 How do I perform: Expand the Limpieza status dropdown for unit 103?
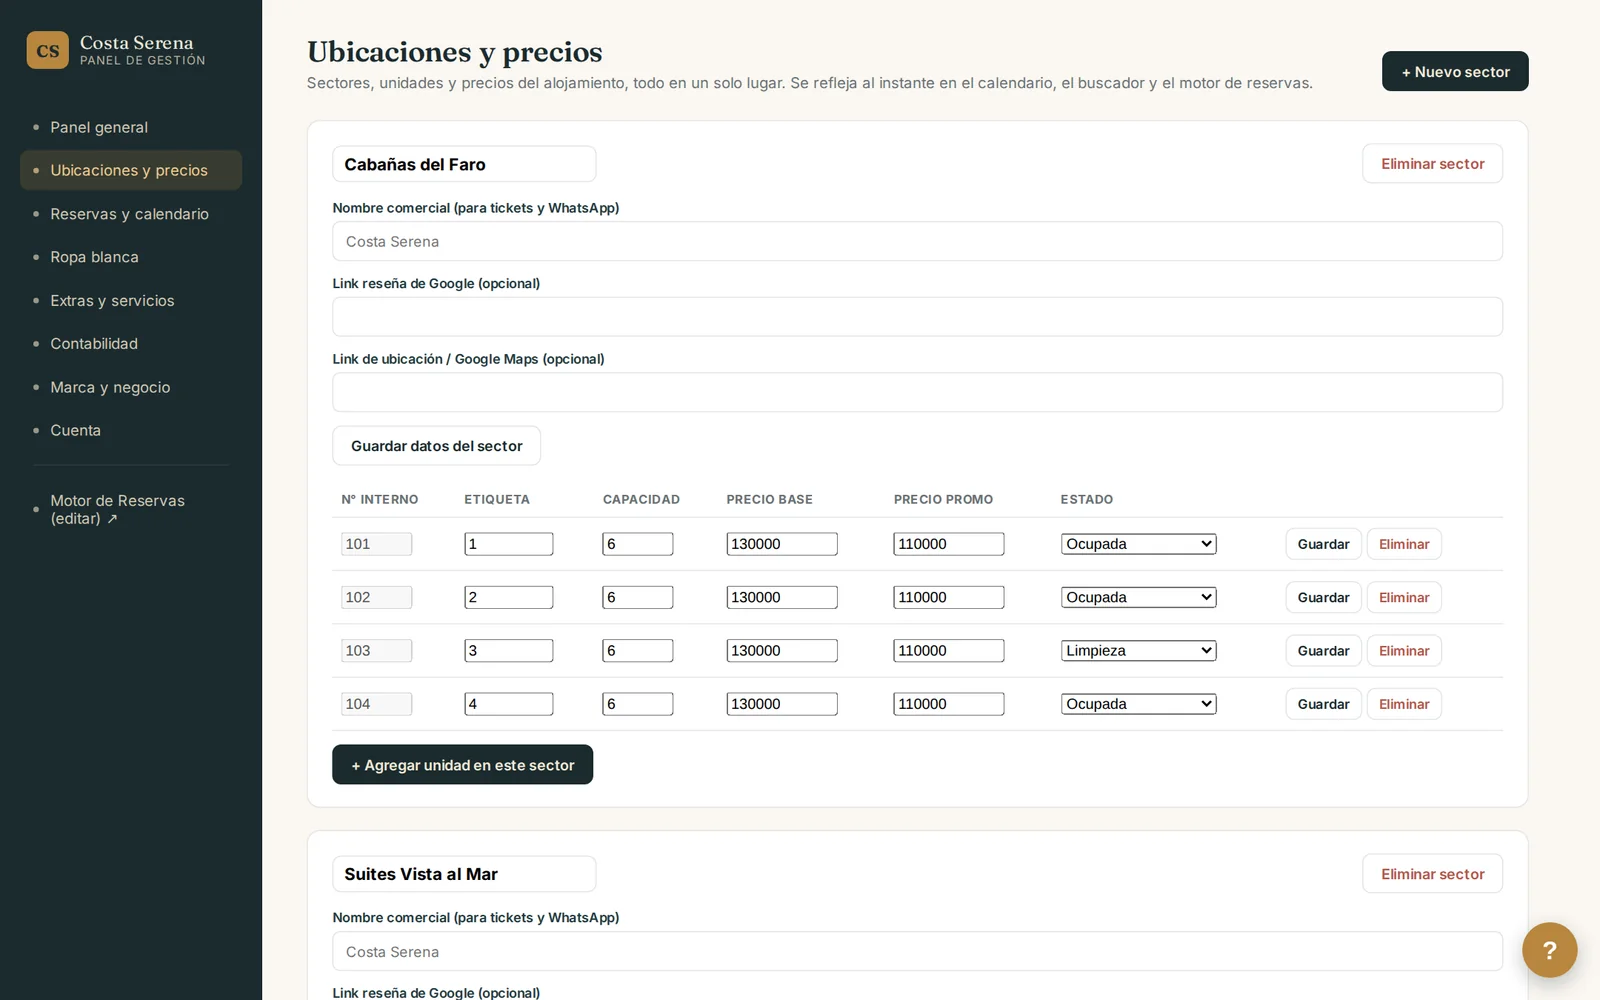point(1138,651)
